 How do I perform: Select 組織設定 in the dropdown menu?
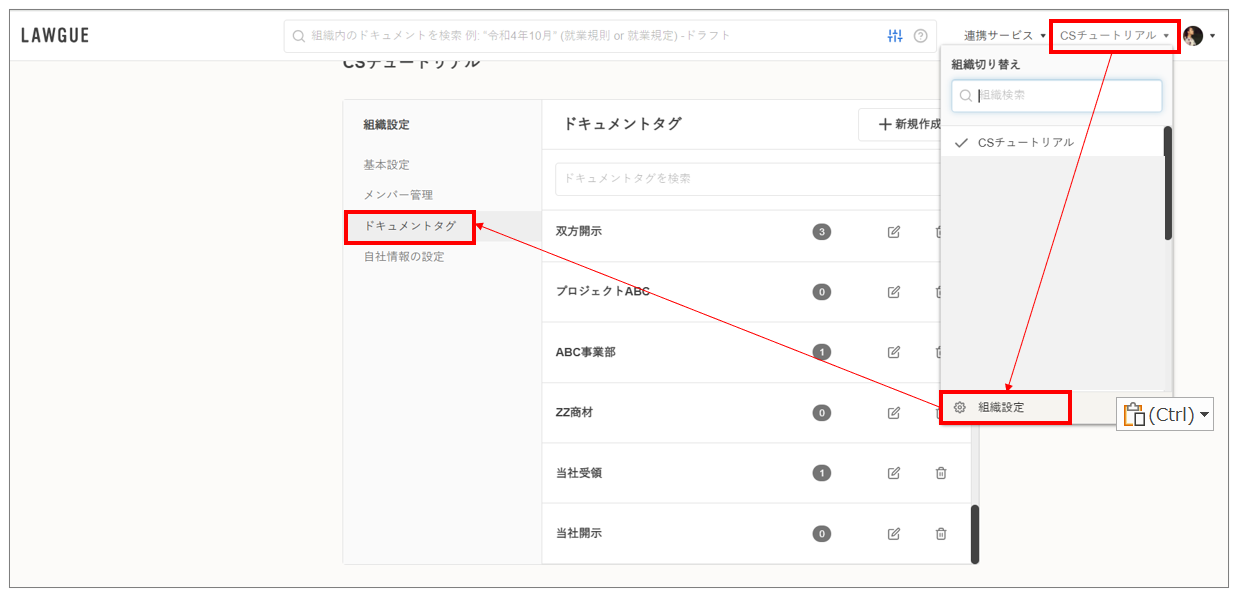(x=1001, y=408)
